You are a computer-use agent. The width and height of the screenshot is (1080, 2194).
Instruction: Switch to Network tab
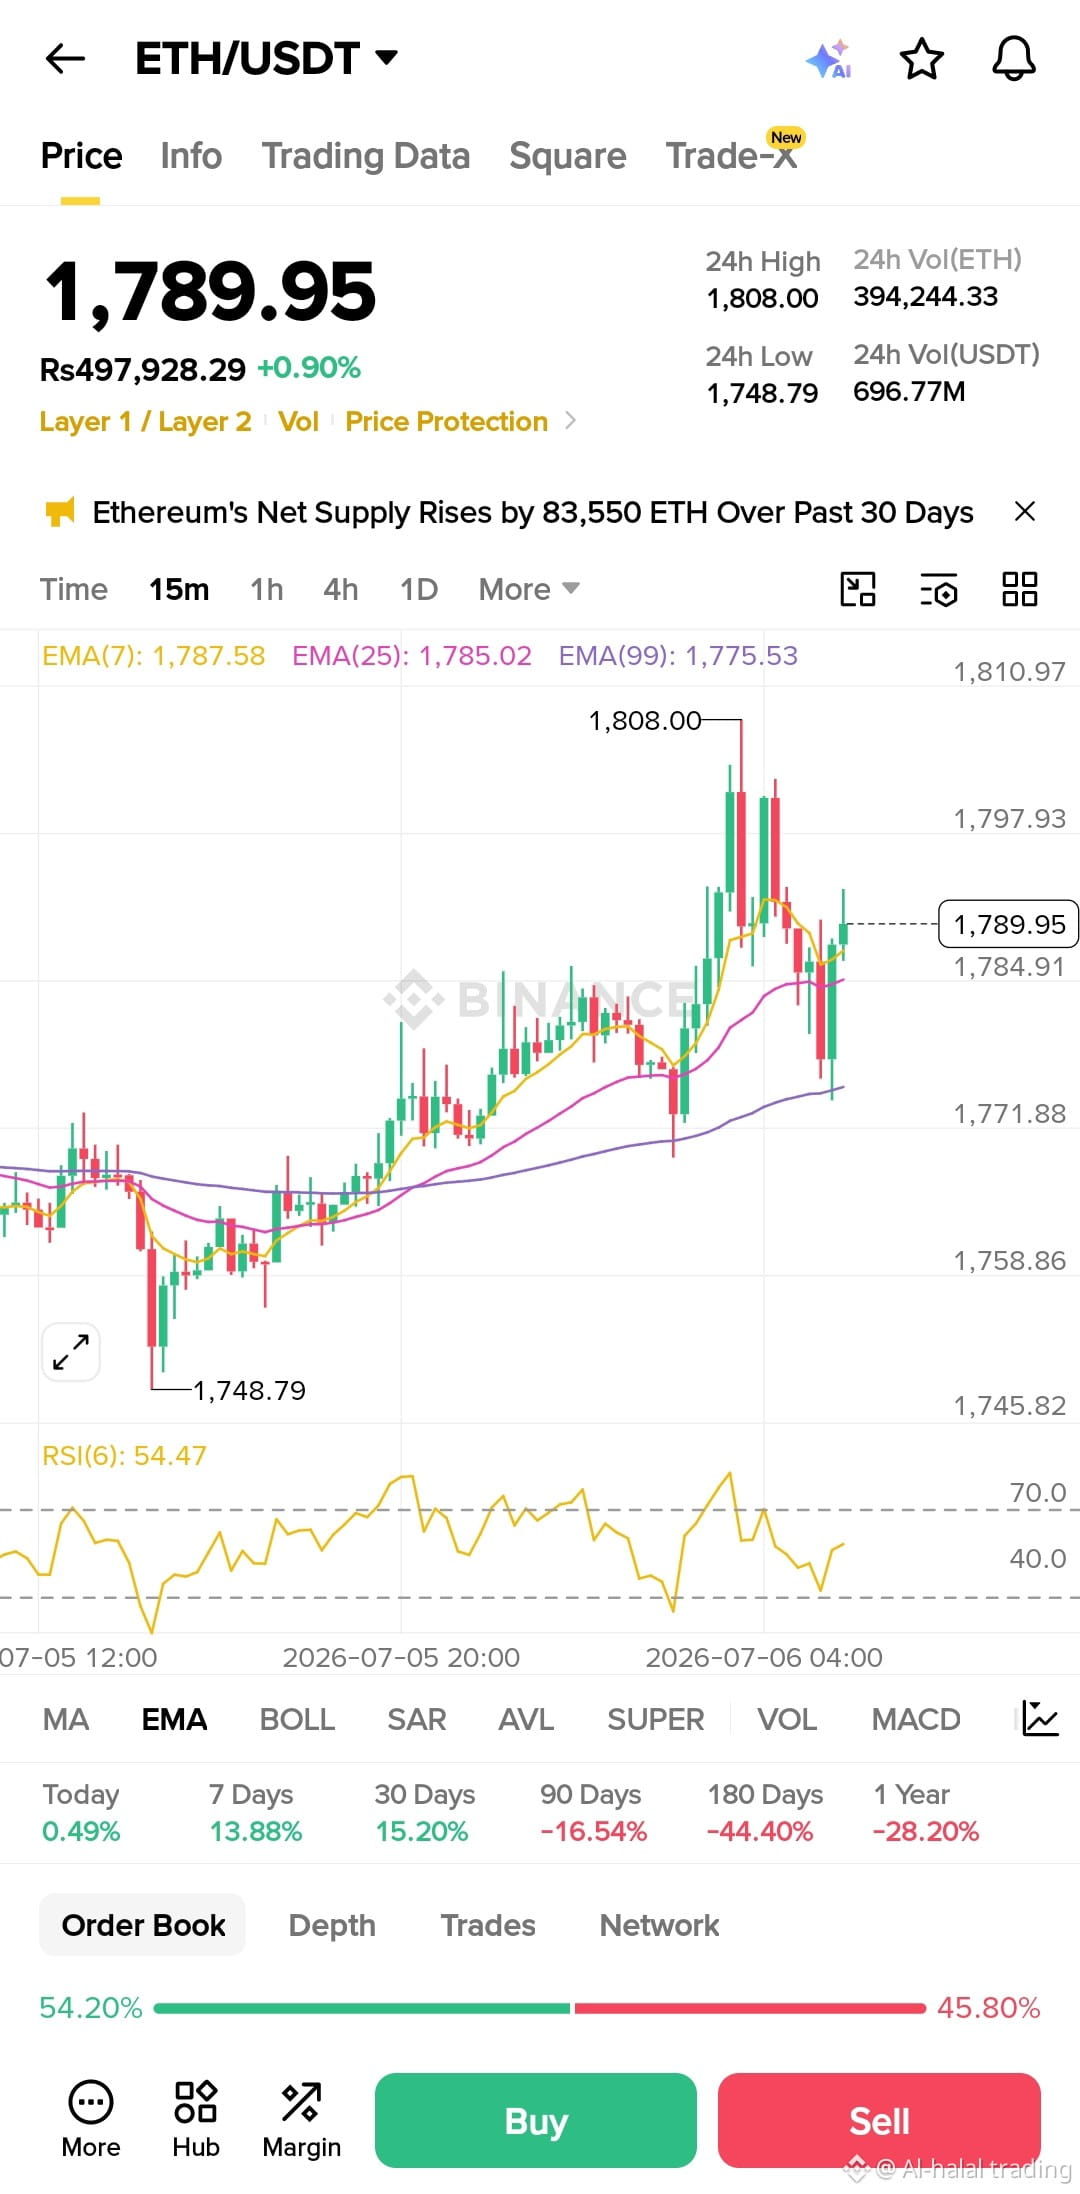tap(659, 1925)
